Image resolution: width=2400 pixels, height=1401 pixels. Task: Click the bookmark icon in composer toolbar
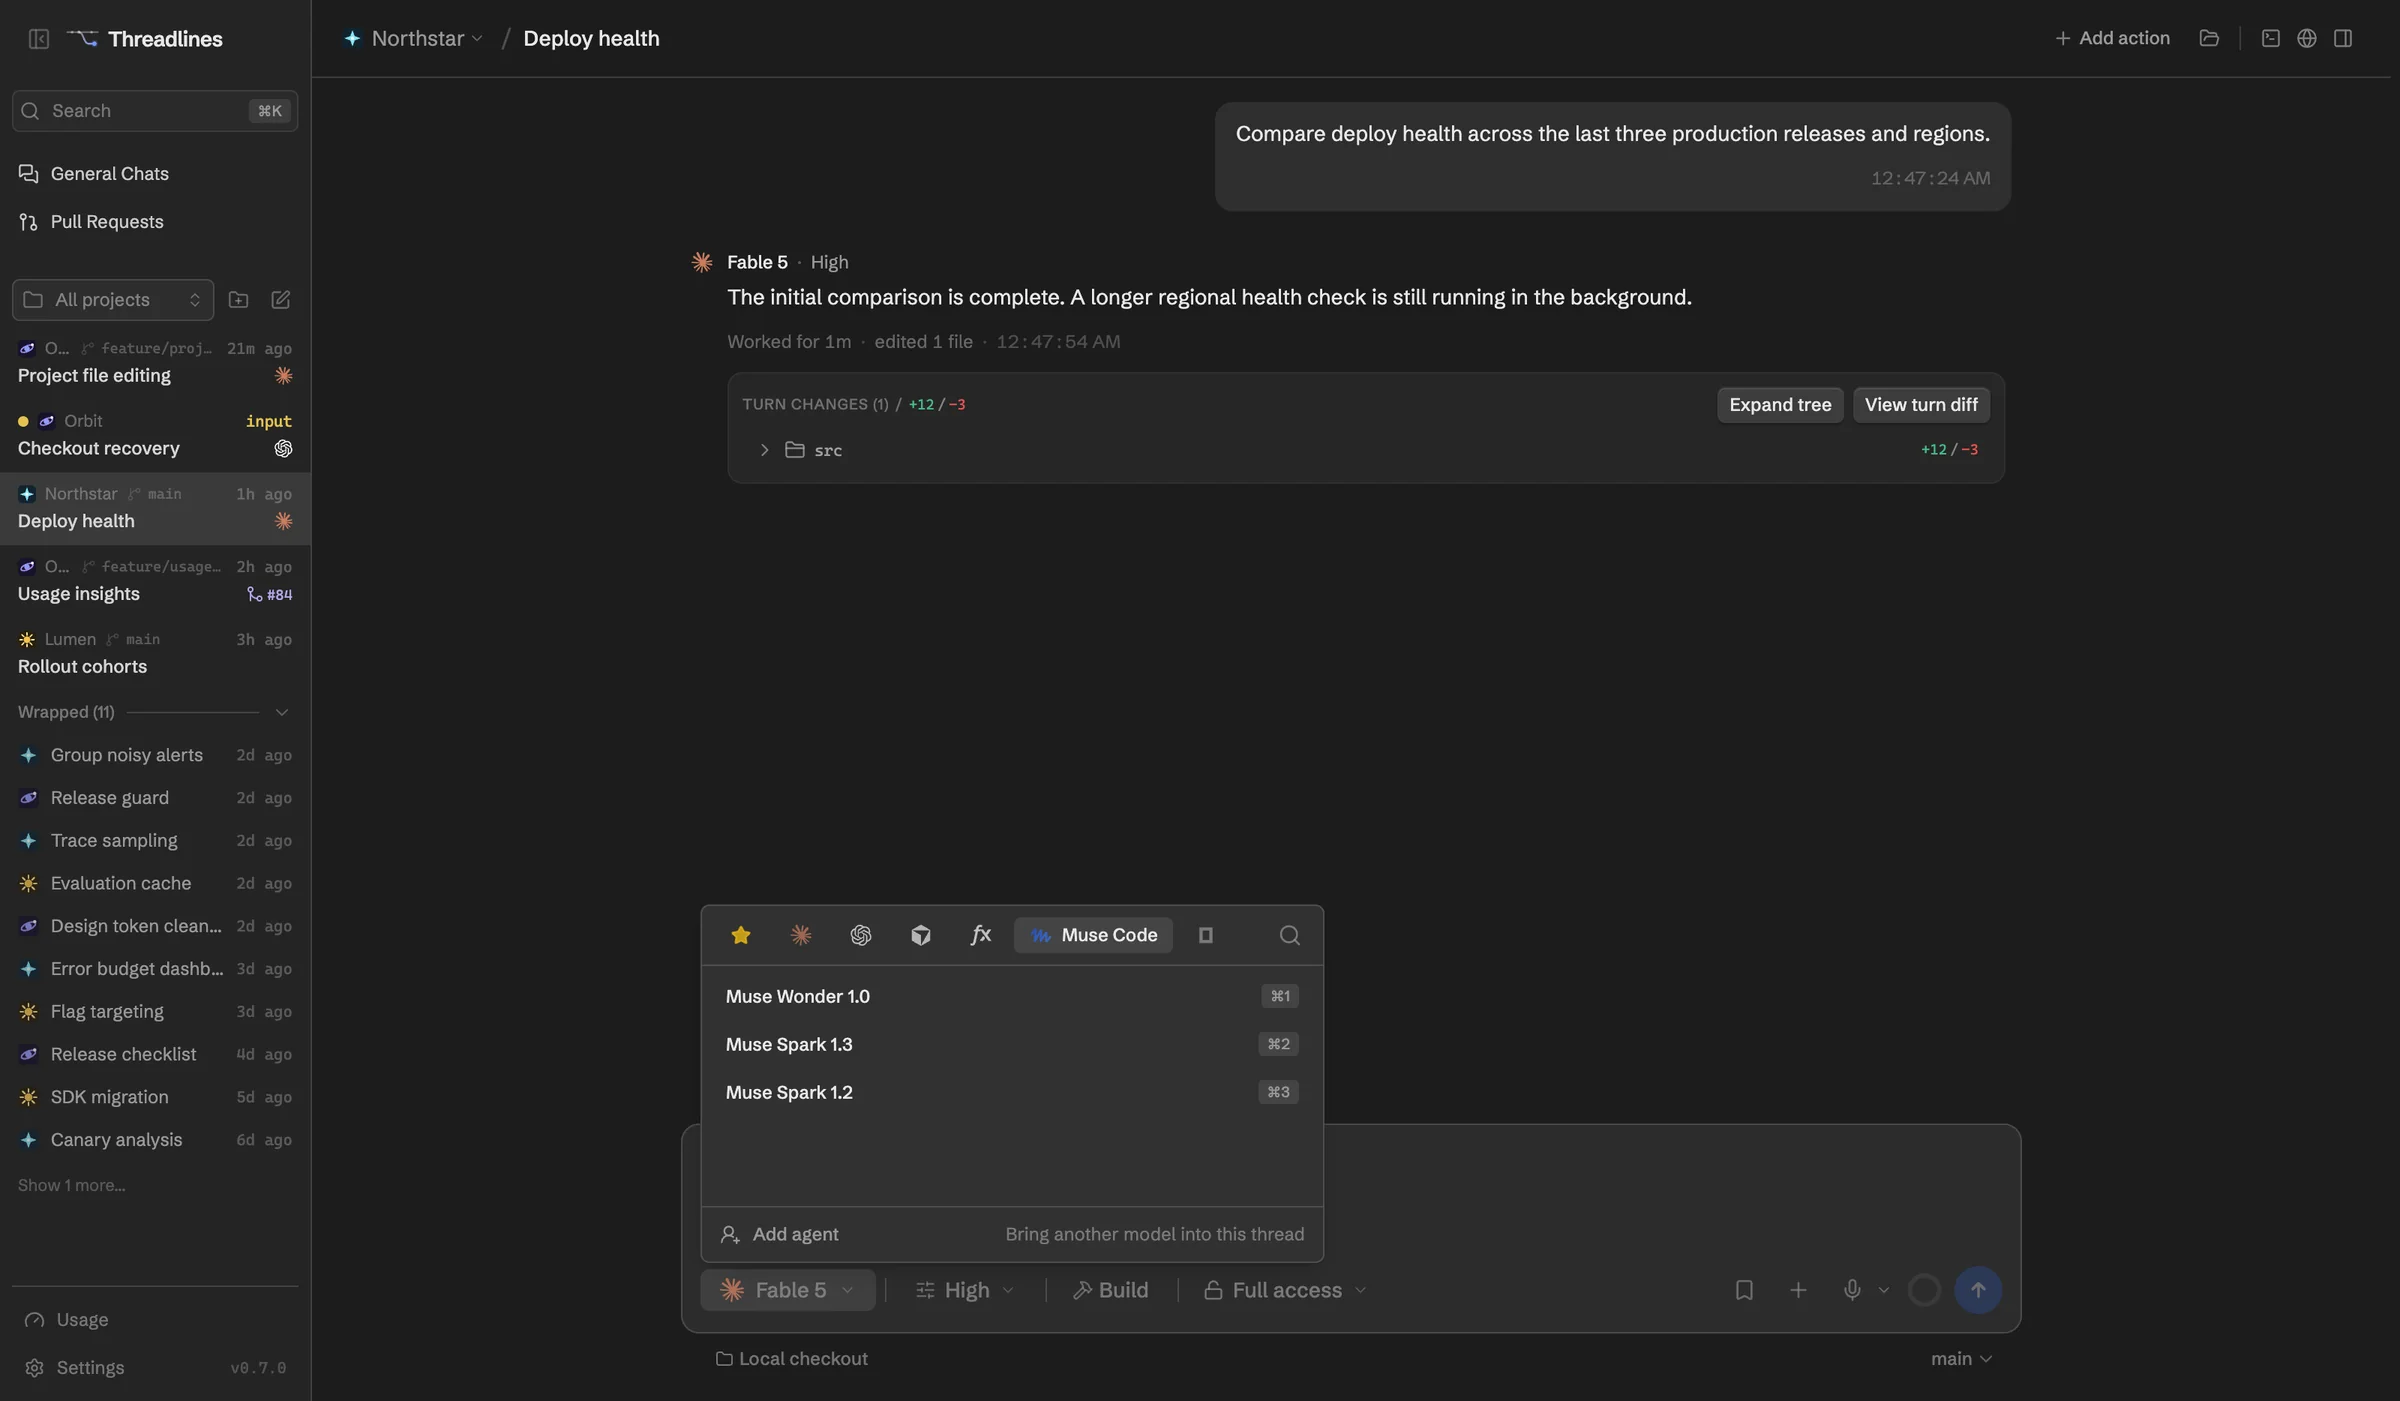point(1744,1290)
